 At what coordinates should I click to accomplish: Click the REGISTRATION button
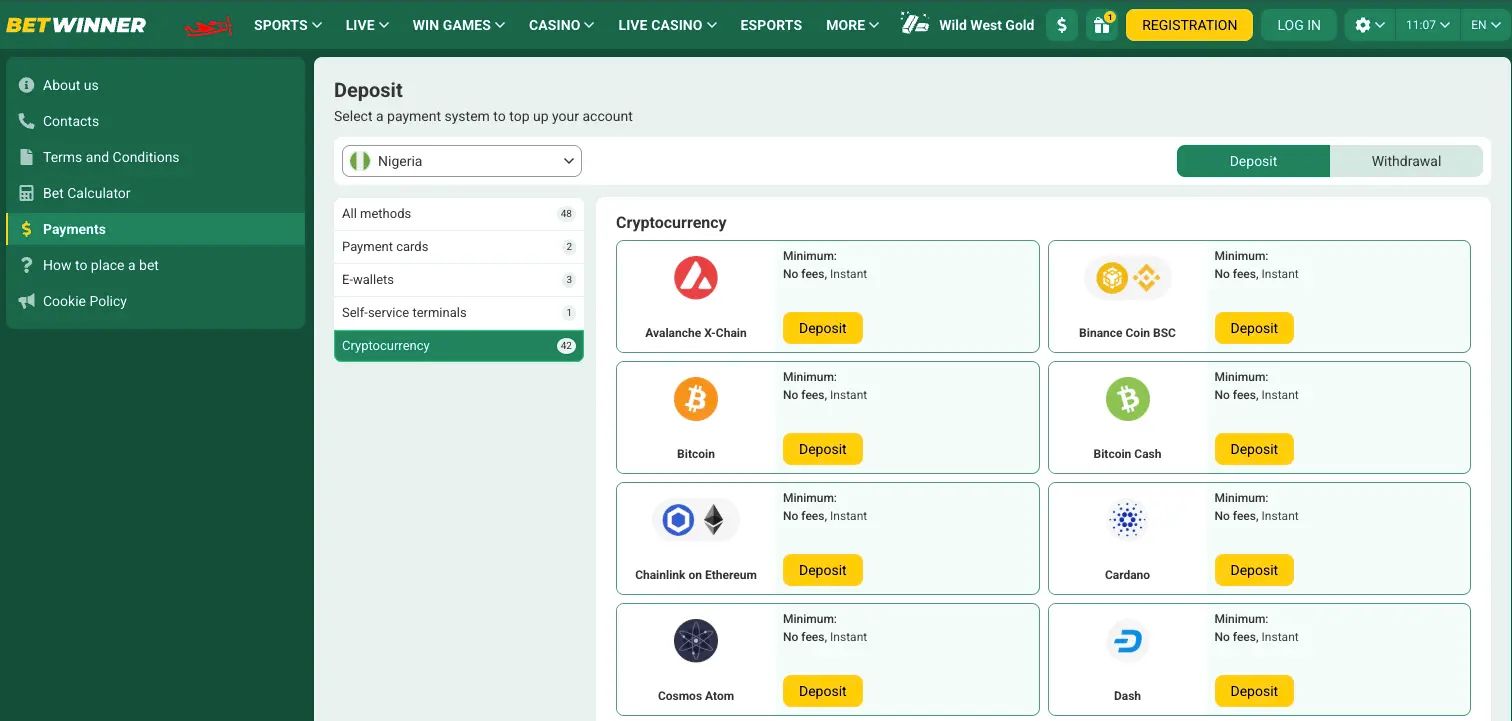[1189, 25]
